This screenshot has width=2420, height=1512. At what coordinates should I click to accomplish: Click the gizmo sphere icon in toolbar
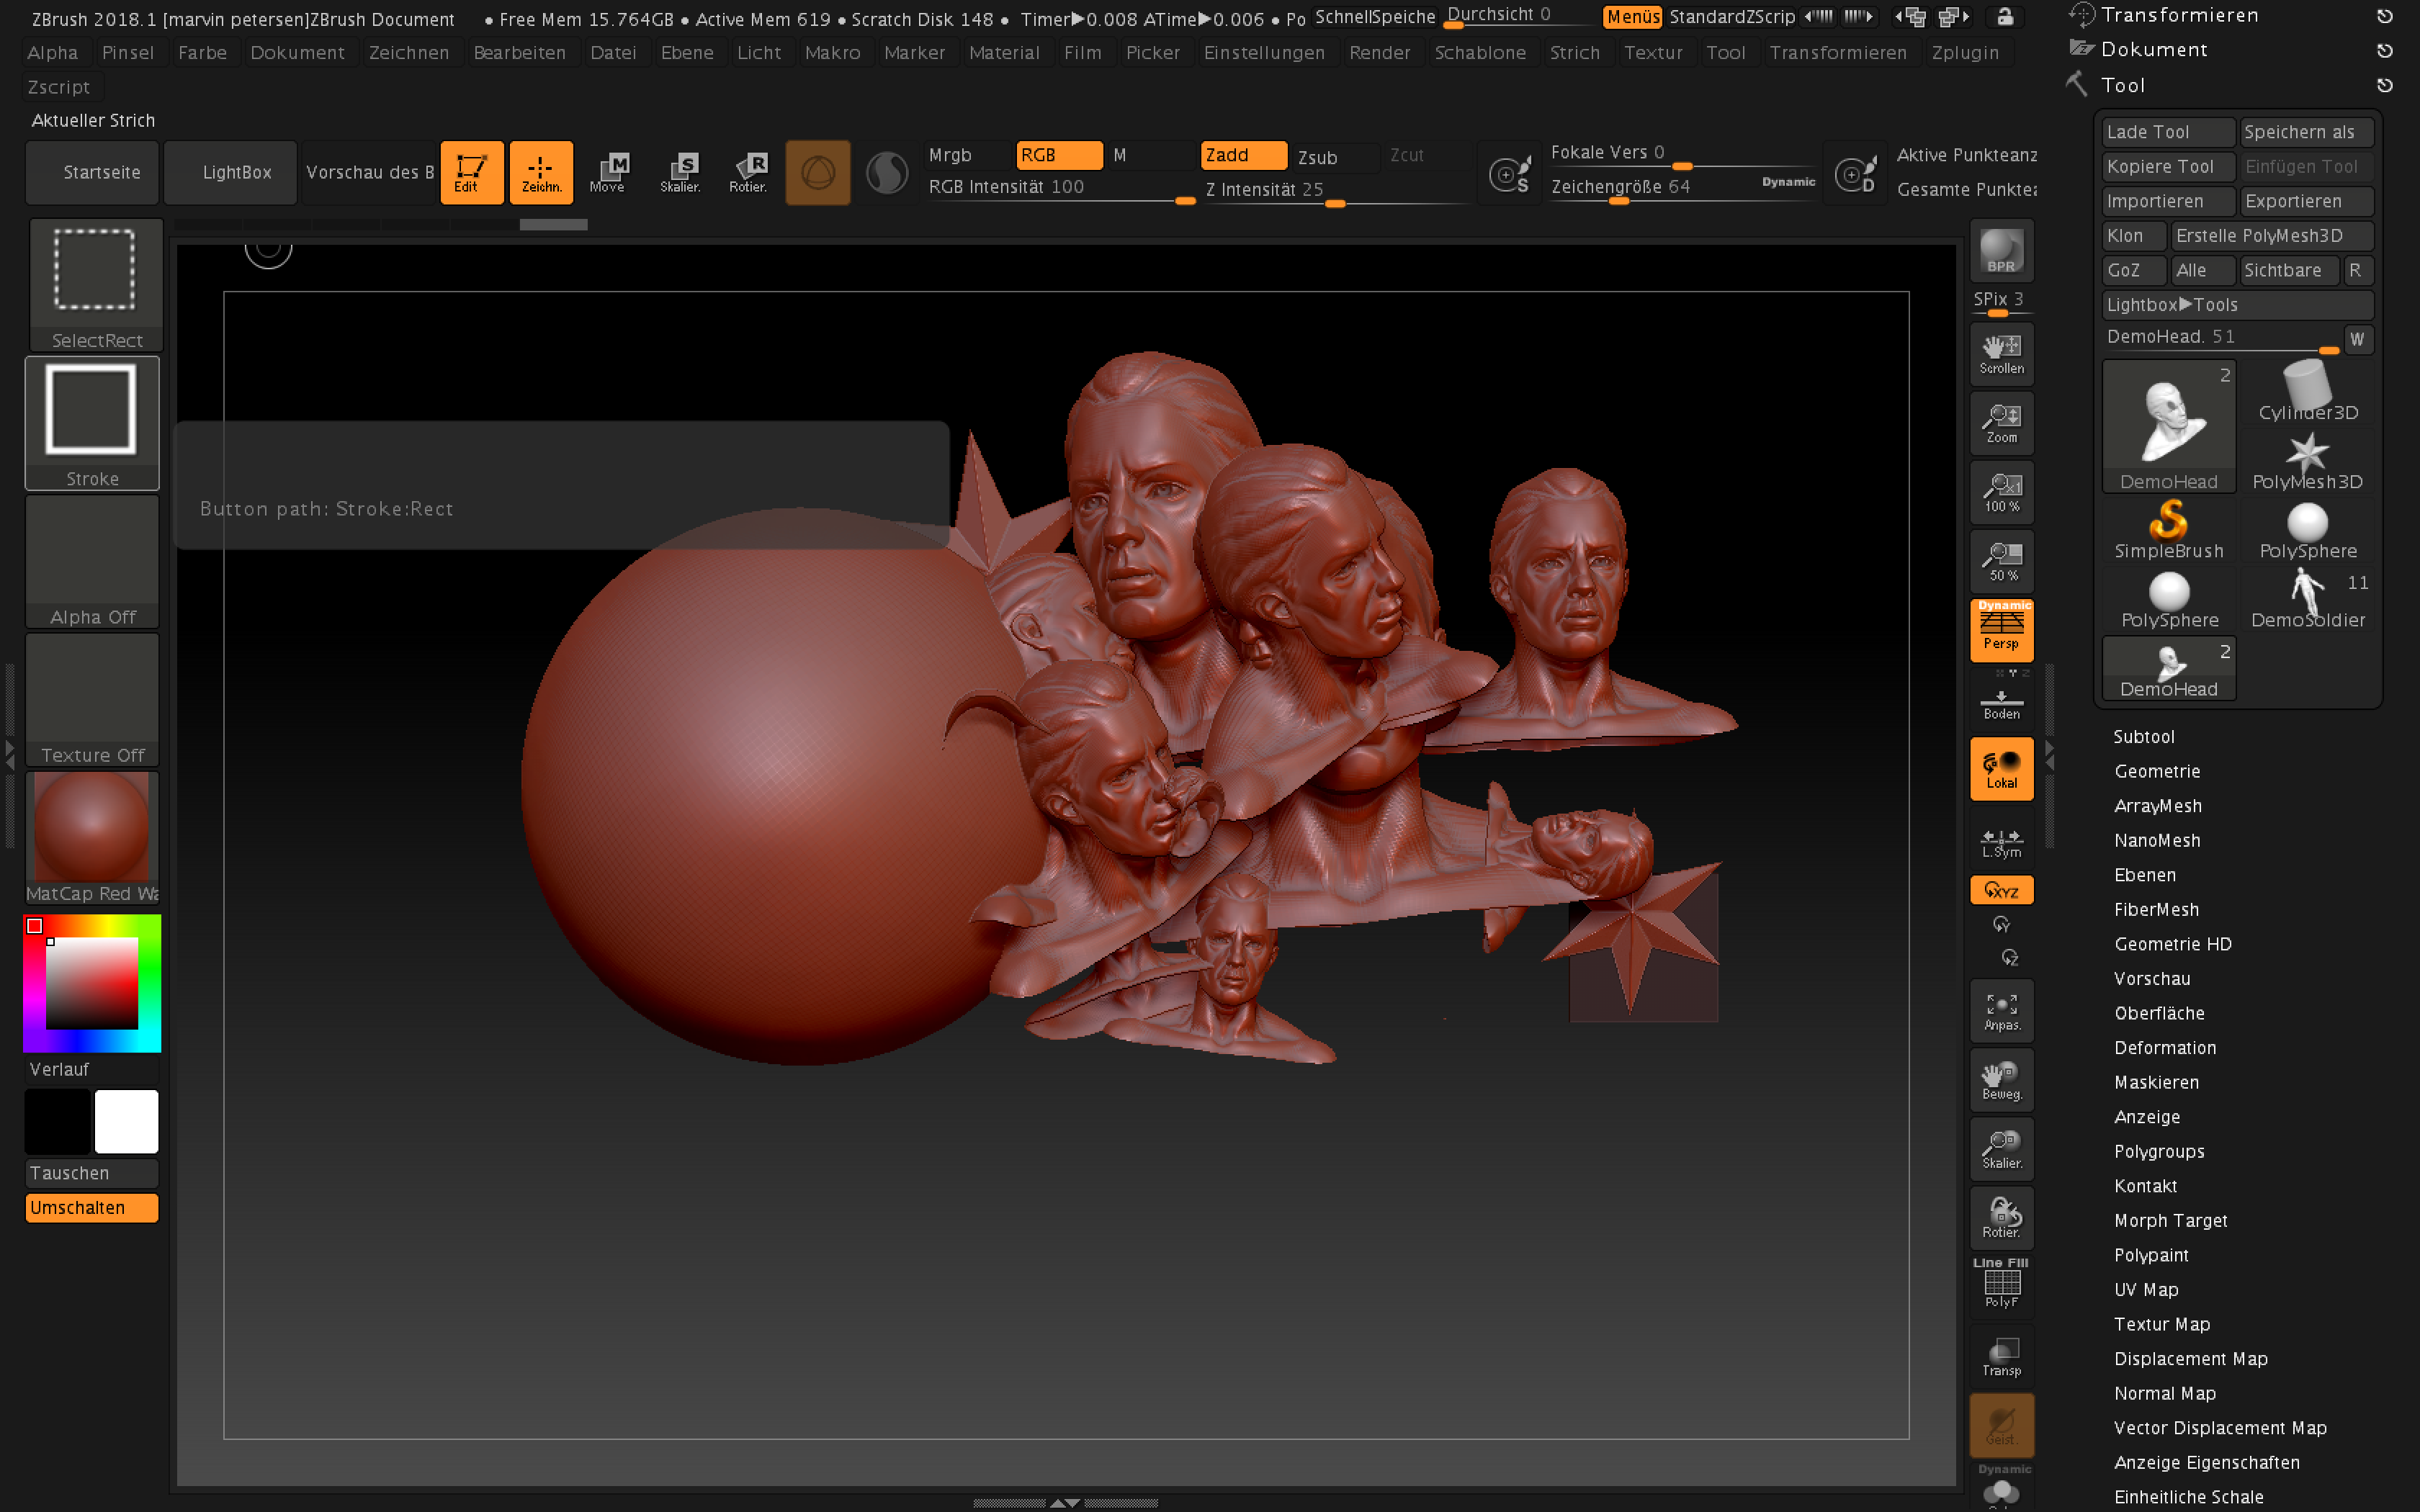tap(817, 172)
